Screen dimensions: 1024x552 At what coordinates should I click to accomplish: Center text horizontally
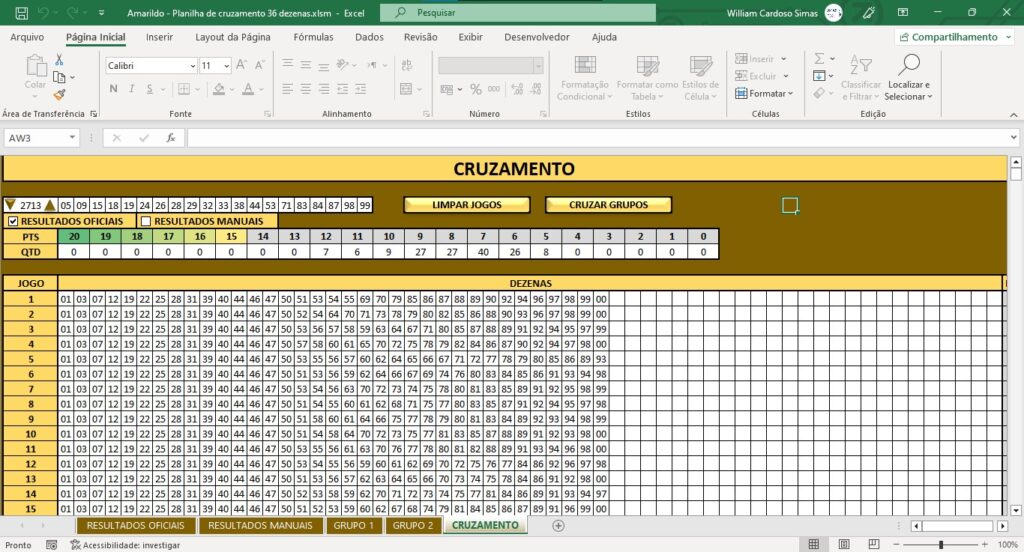pos(306,89)
